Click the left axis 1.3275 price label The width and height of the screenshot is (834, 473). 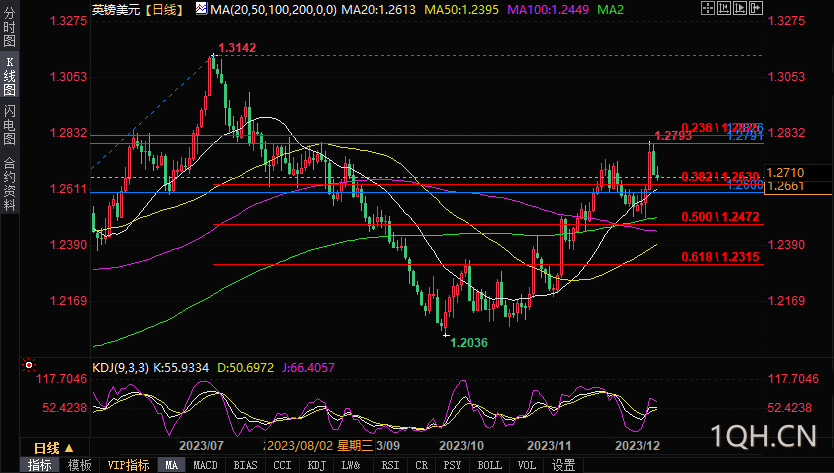click(68, 21)
